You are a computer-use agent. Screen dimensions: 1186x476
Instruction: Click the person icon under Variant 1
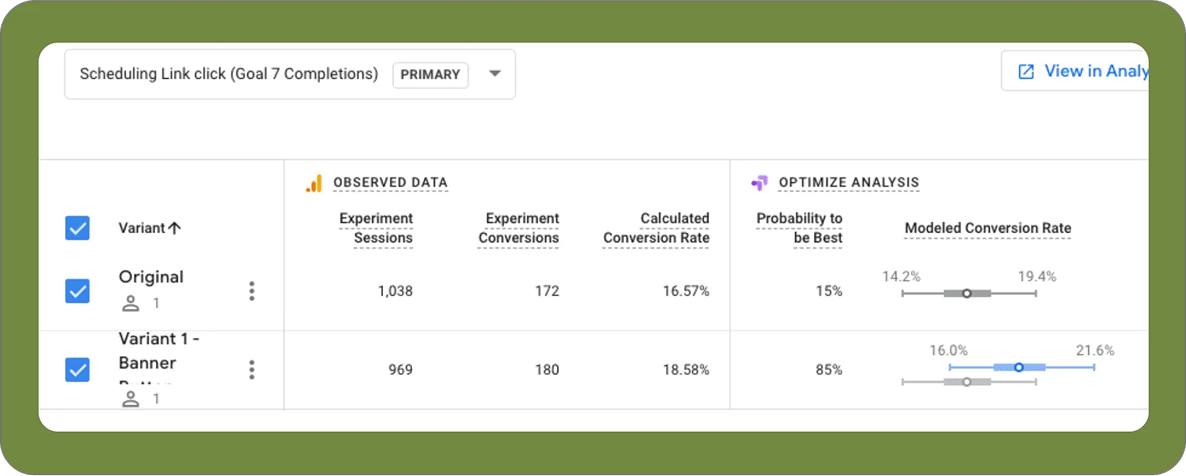tap(130, 399)
